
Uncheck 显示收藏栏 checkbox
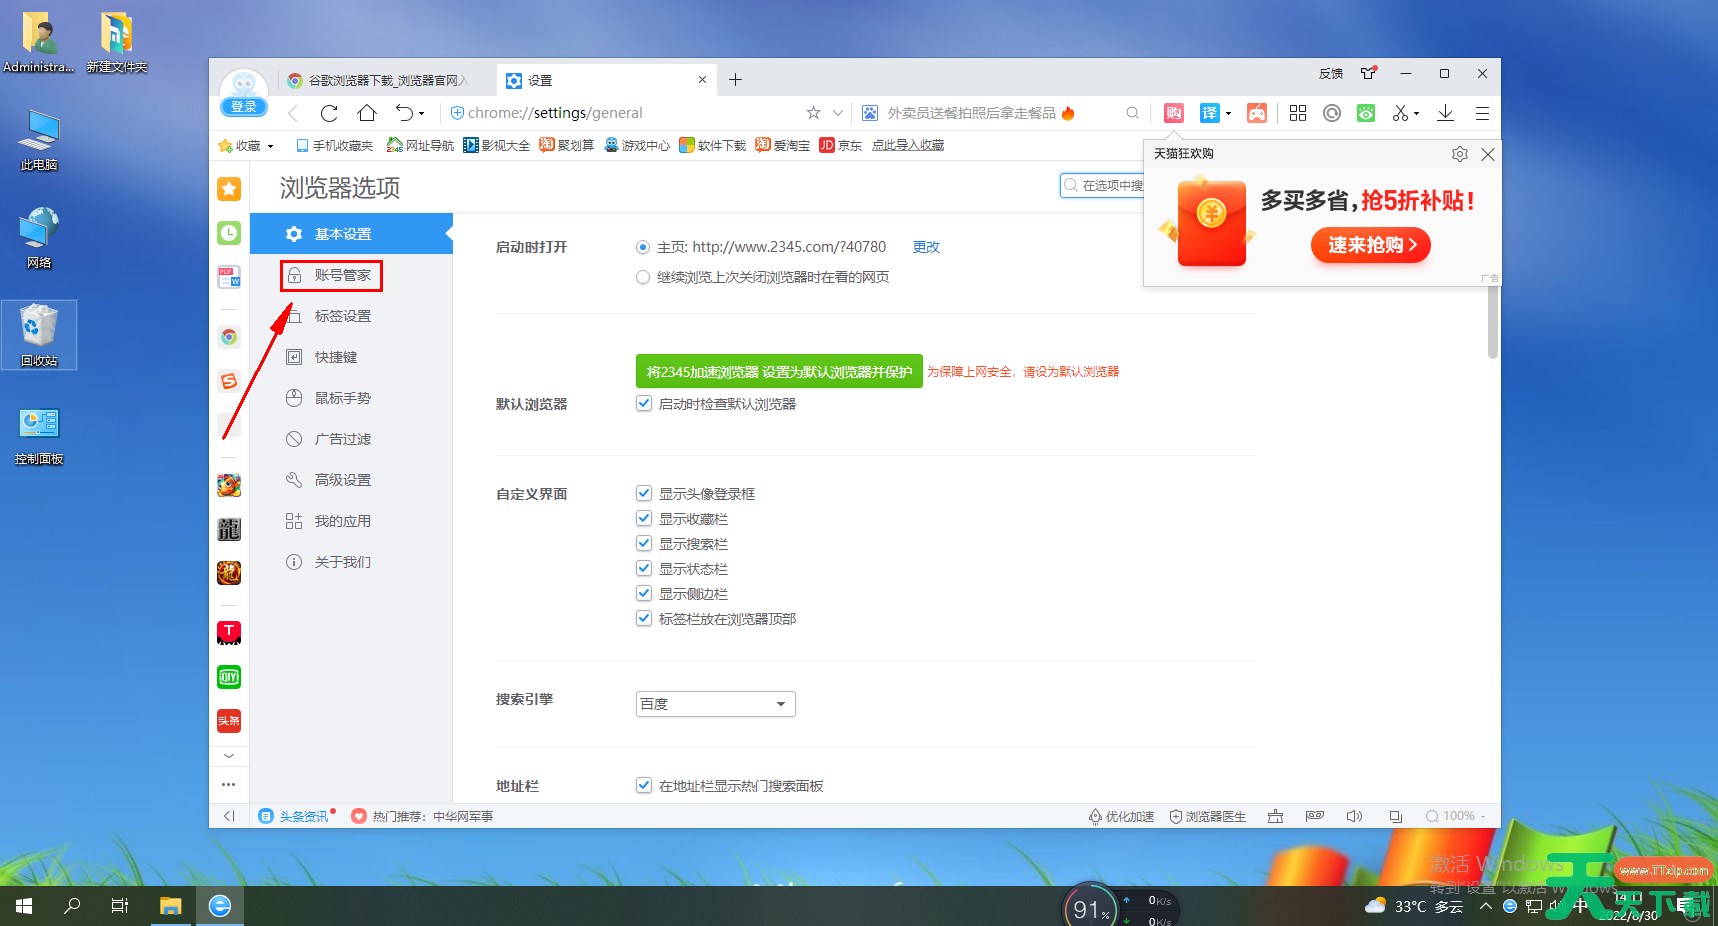[644, 519]
